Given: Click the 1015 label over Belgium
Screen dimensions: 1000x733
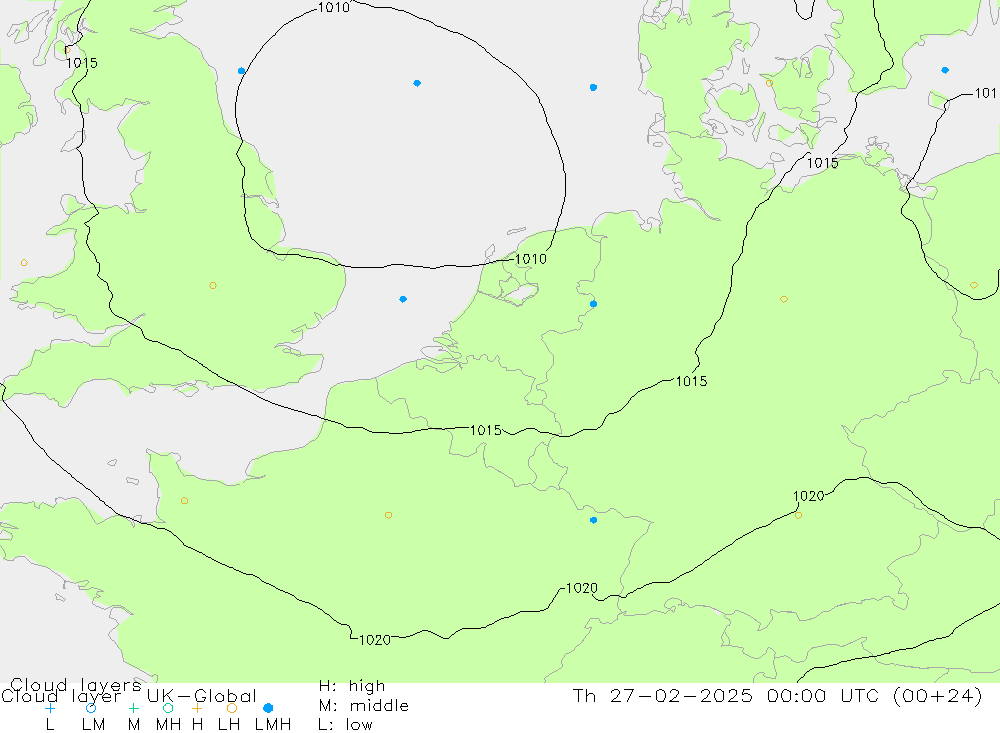Looking at the screenshot, I should pos(486,430).
